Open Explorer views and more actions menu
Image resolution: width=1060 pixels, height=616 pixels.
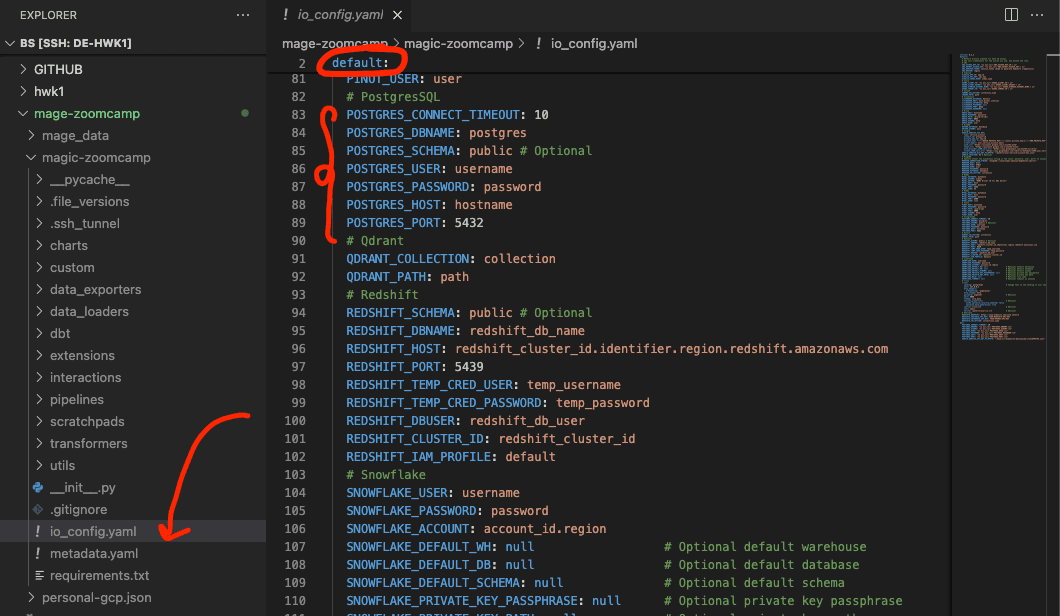[243, 15]
